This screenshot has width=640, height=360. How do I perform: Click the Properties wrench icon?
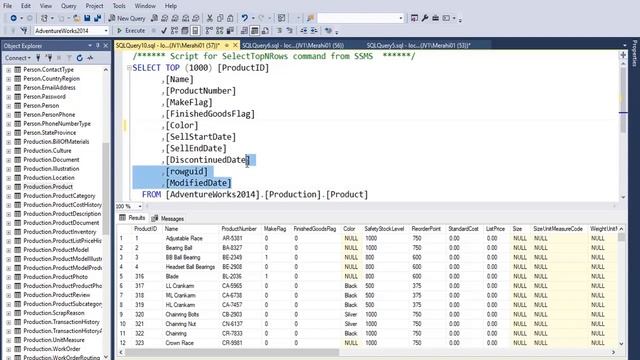[425, 18]
